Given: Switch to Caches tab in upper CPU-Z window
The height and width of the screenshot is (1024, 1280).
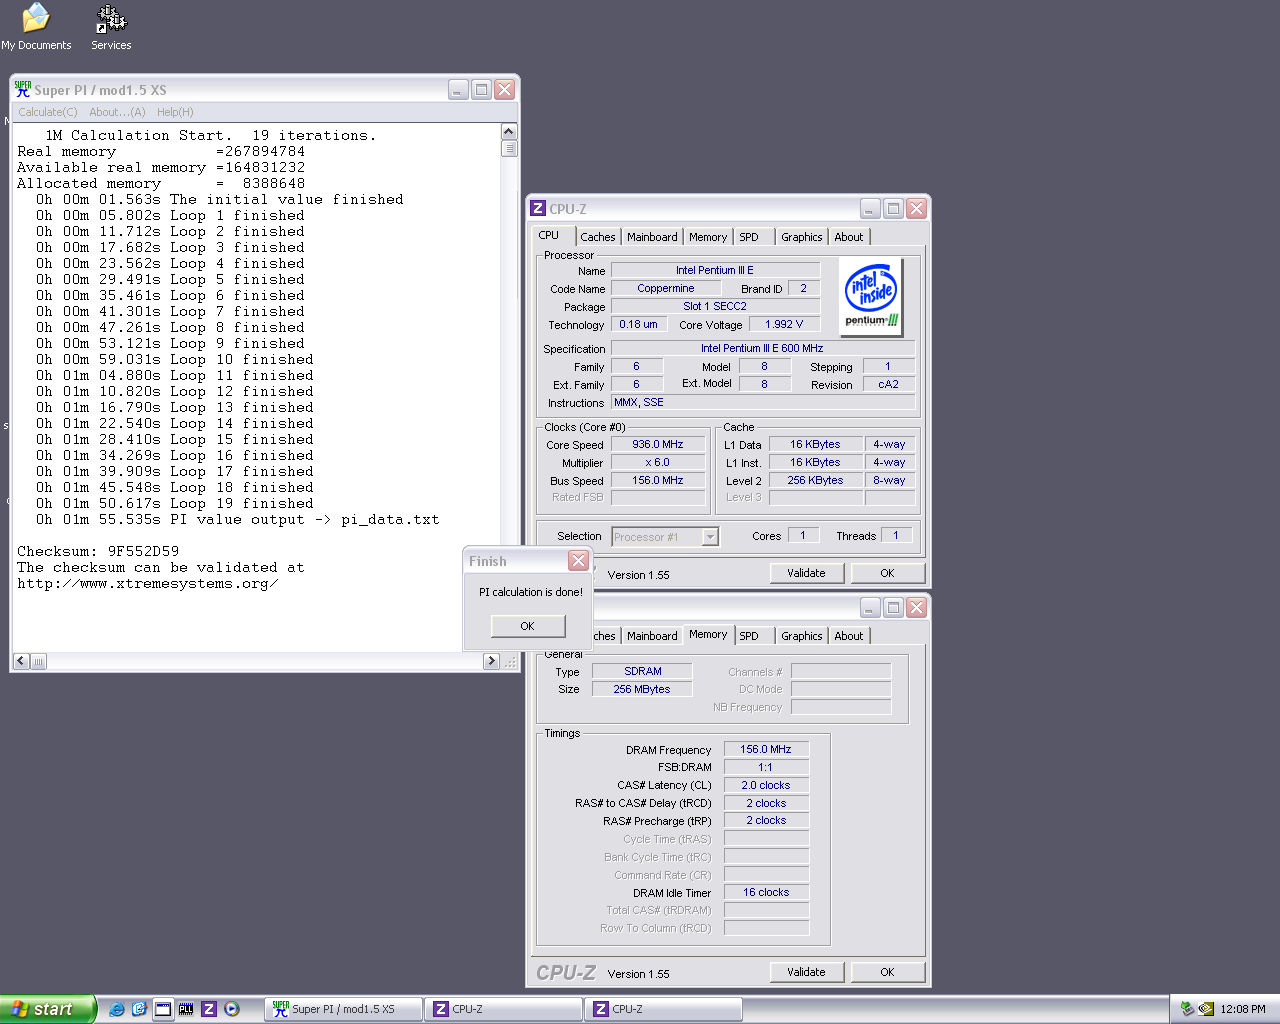Looking at the screenshot, I should click(x=598, y=237).
